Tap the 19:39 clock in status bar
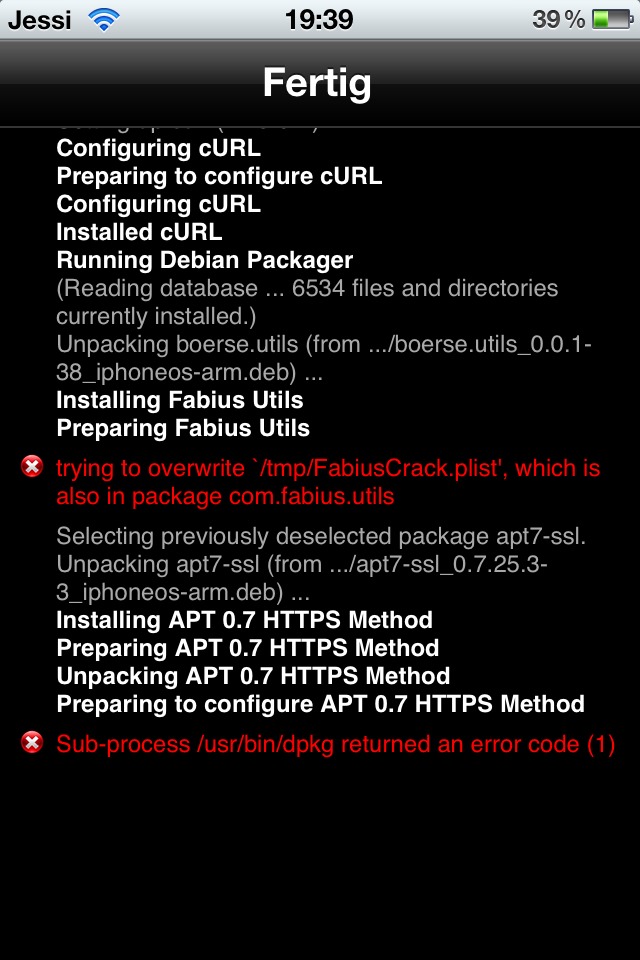The width and height of the screenshot is (640, 960). coord(319,19)
